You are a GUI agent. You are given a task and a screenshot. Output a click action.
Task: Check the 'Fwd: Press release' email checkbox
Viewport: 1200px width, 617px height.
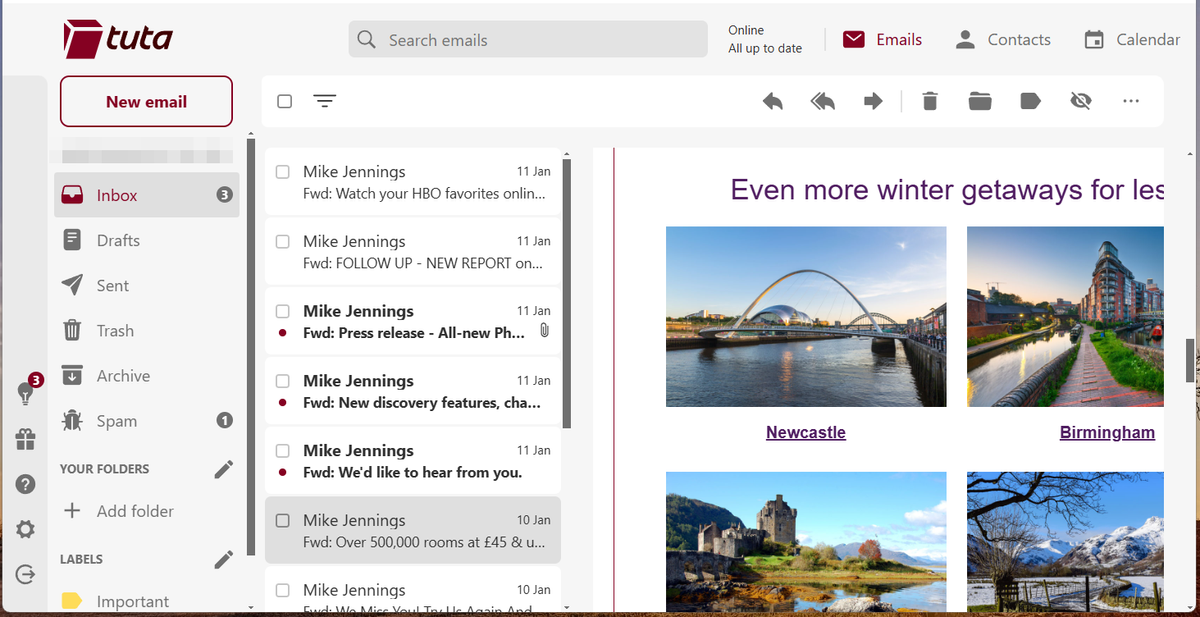click(283, 310)
